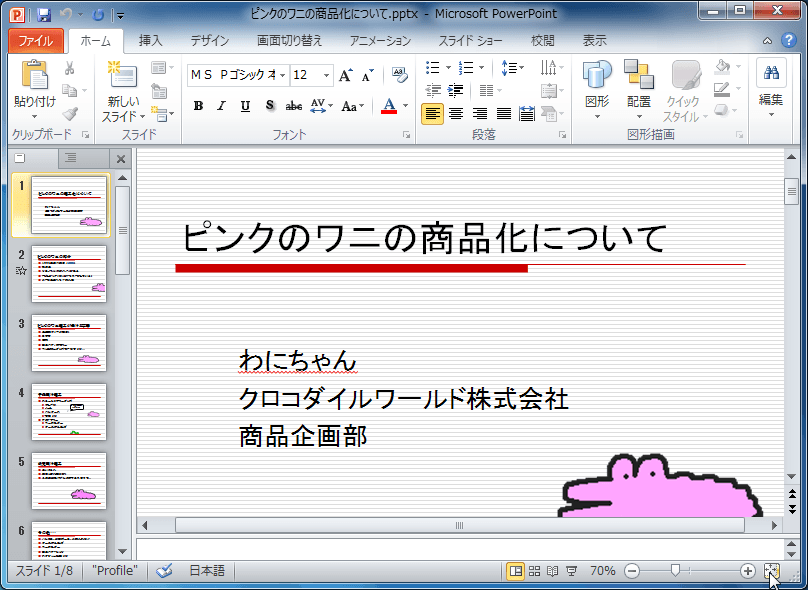Open the Shapes gallery icon
808x590 pixels.
coord(597,75)
